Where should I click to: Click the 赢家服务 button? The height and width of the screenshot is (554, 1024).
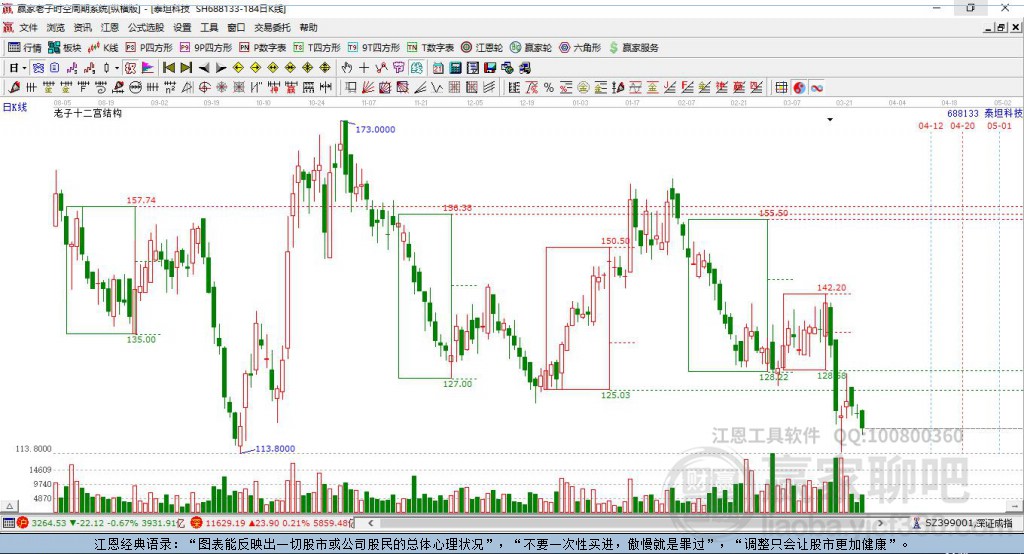coord(633,48)
